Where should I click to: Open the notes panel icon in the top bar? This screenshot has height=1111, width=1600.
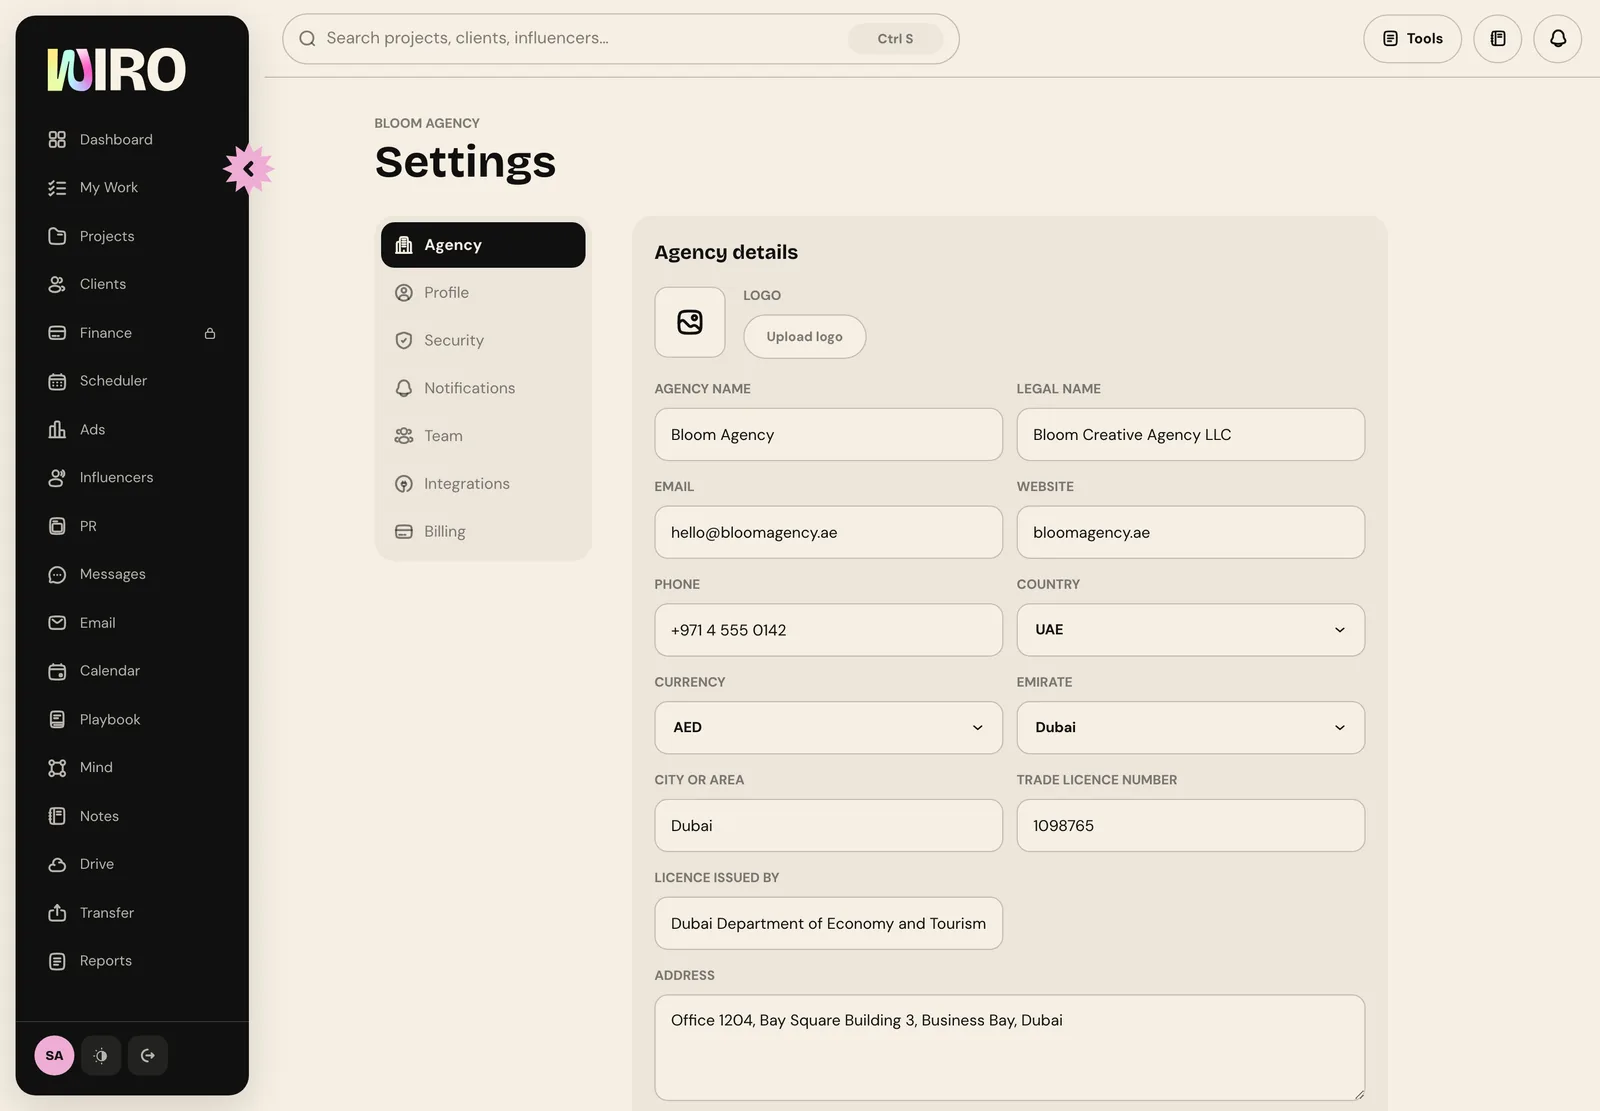[x=1498, y=39]
